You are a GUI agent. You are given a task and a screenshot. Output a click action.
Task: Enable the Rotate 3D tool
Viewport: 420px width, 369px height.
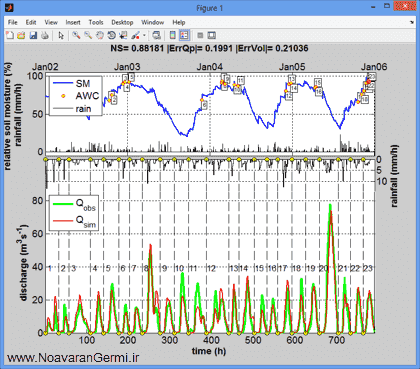111,35
